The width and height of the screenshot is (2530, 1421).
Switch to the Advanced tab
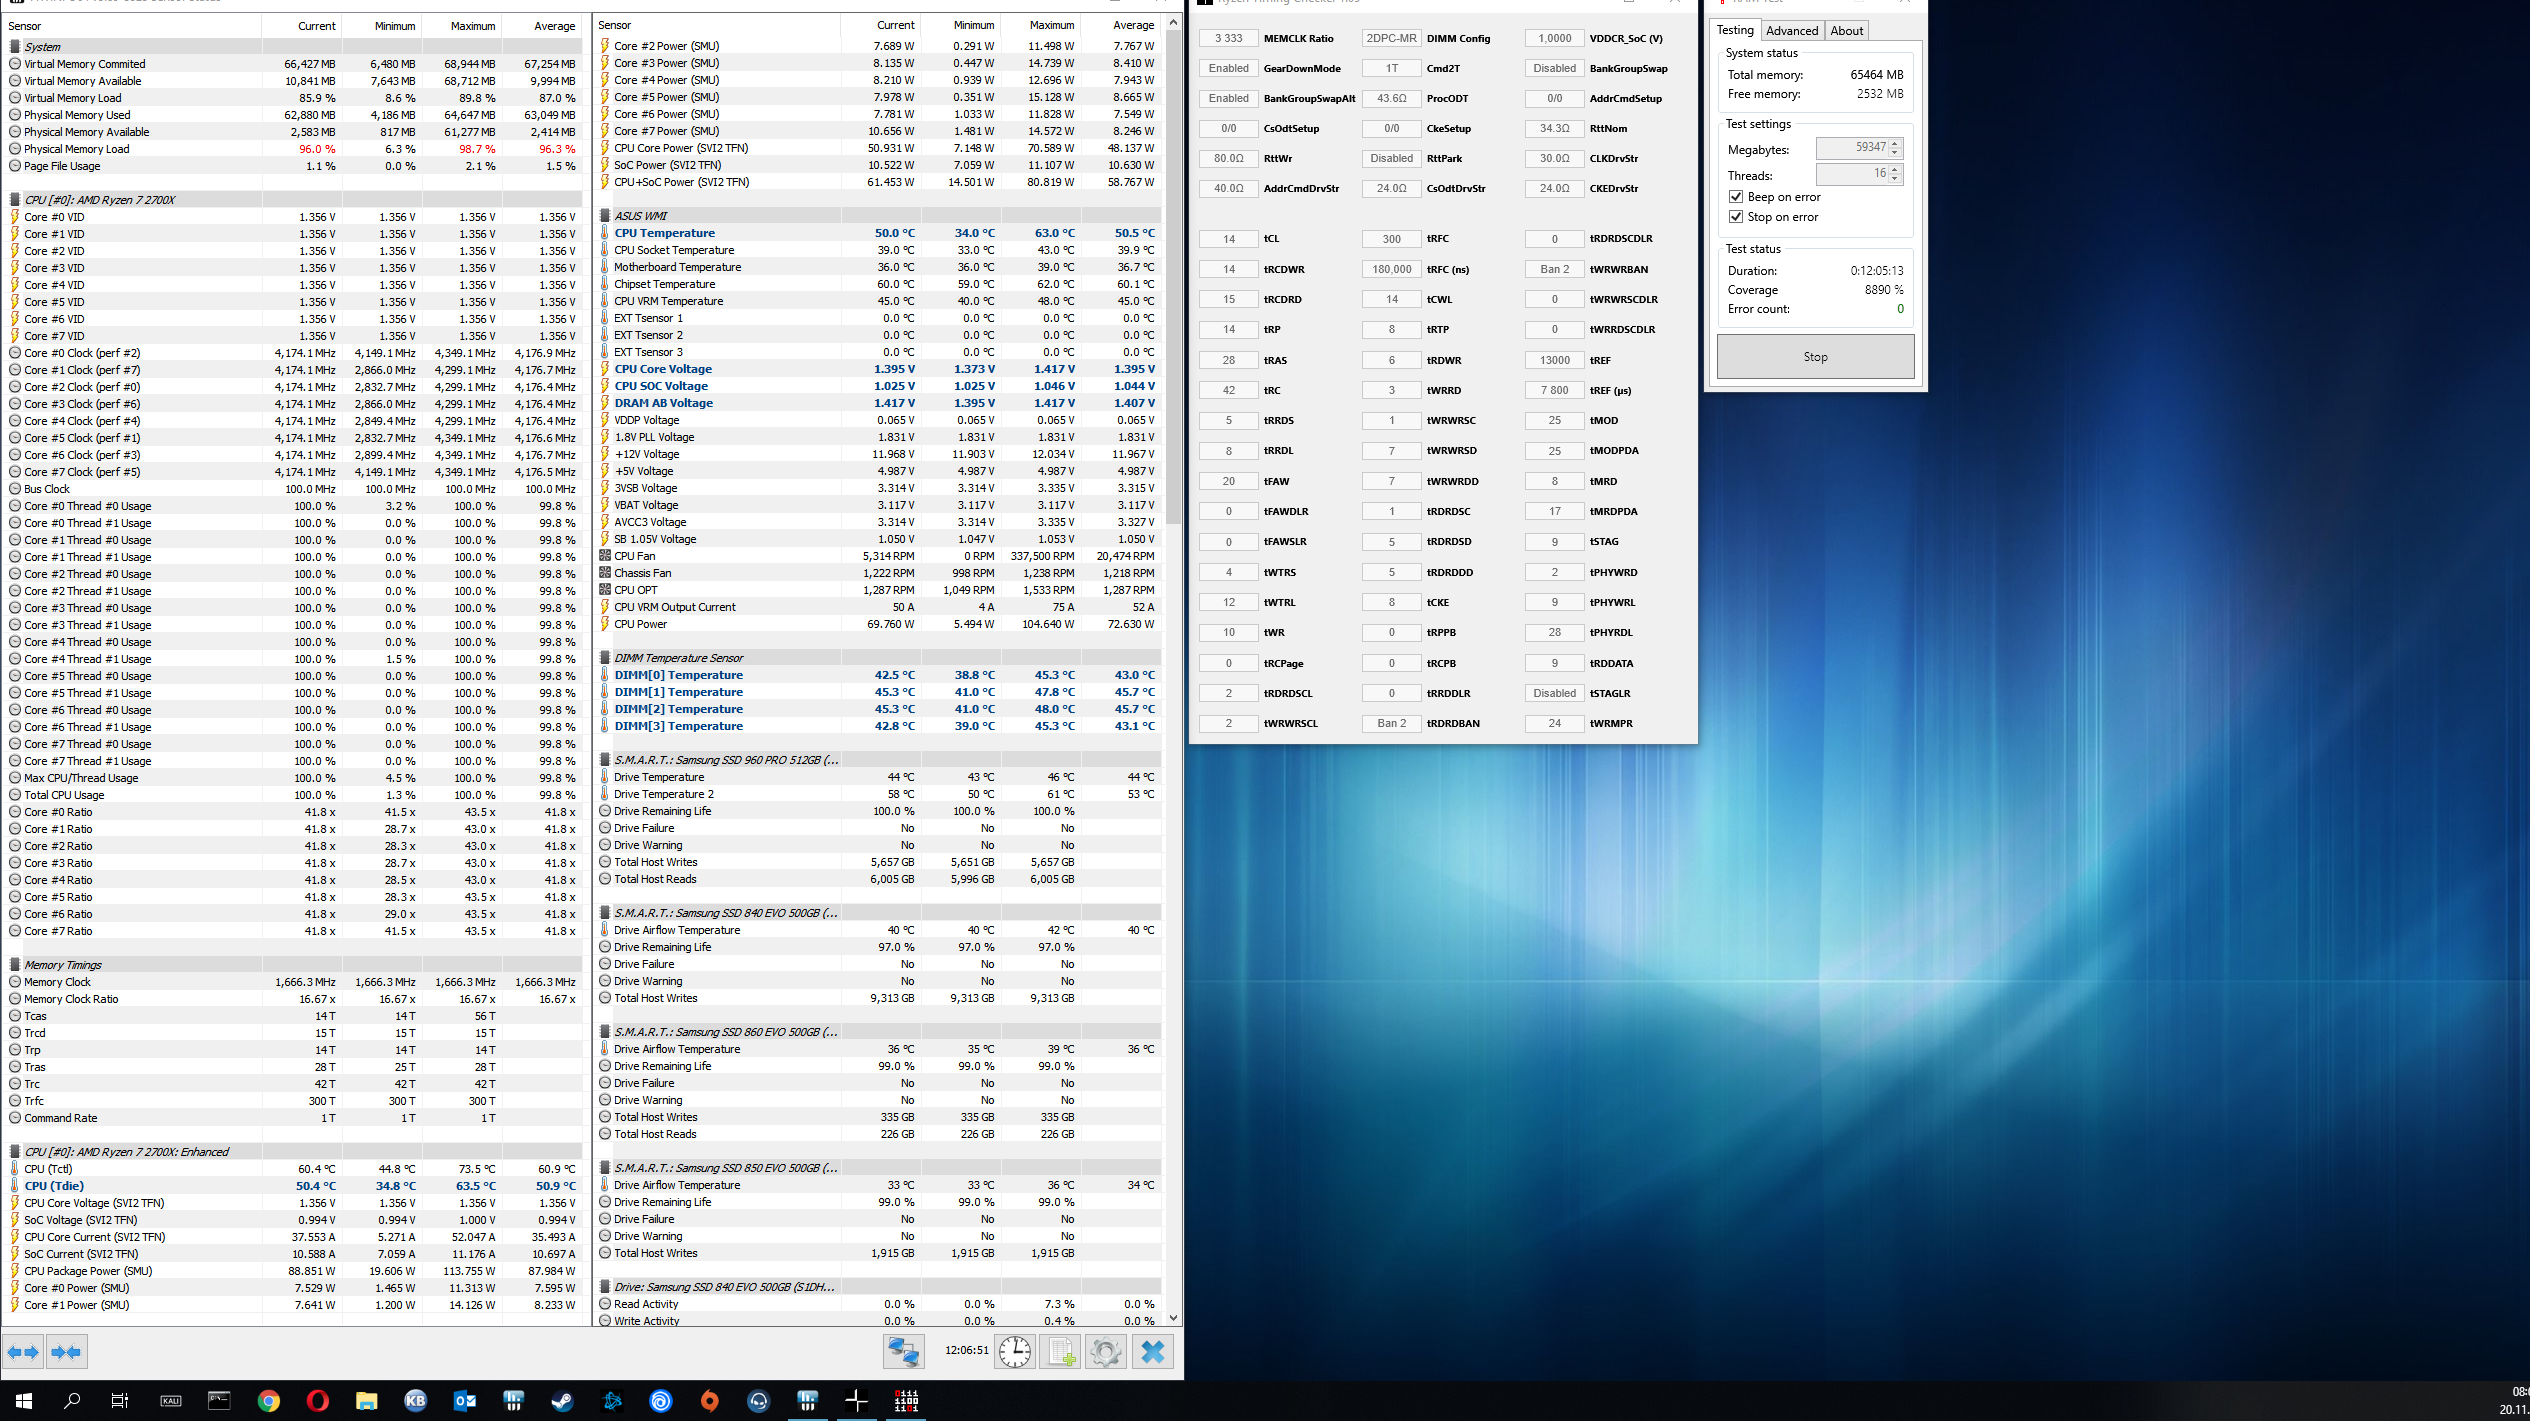click(1791, 31)
